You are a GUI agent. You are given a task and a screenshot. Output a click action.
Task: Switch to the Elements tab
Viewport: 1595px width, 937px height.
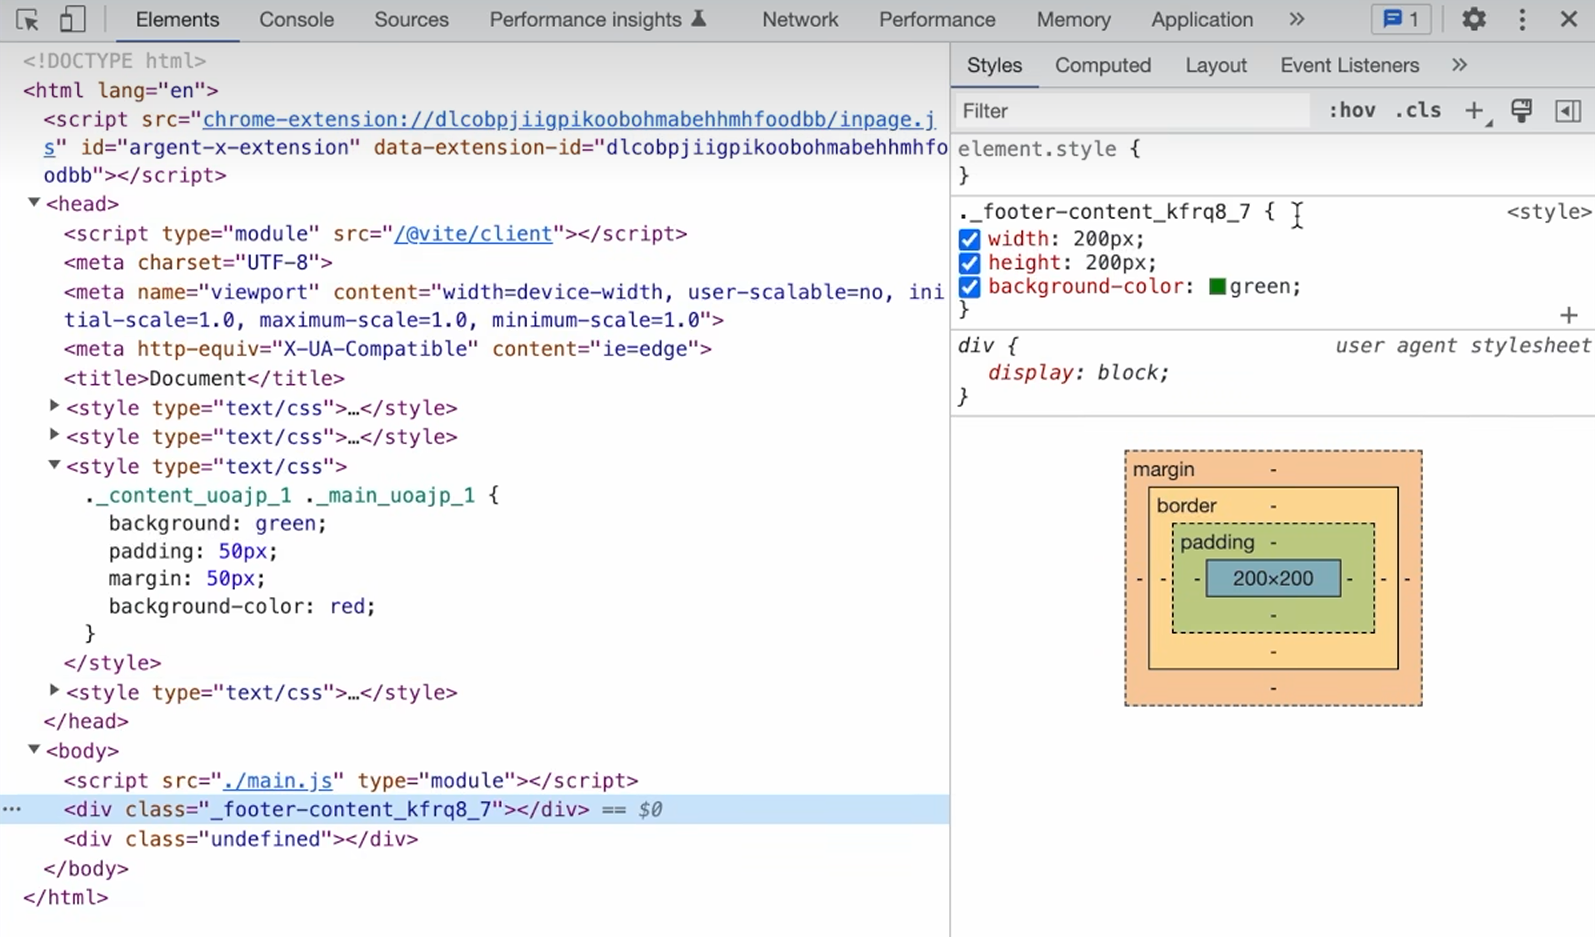[177, 20]
